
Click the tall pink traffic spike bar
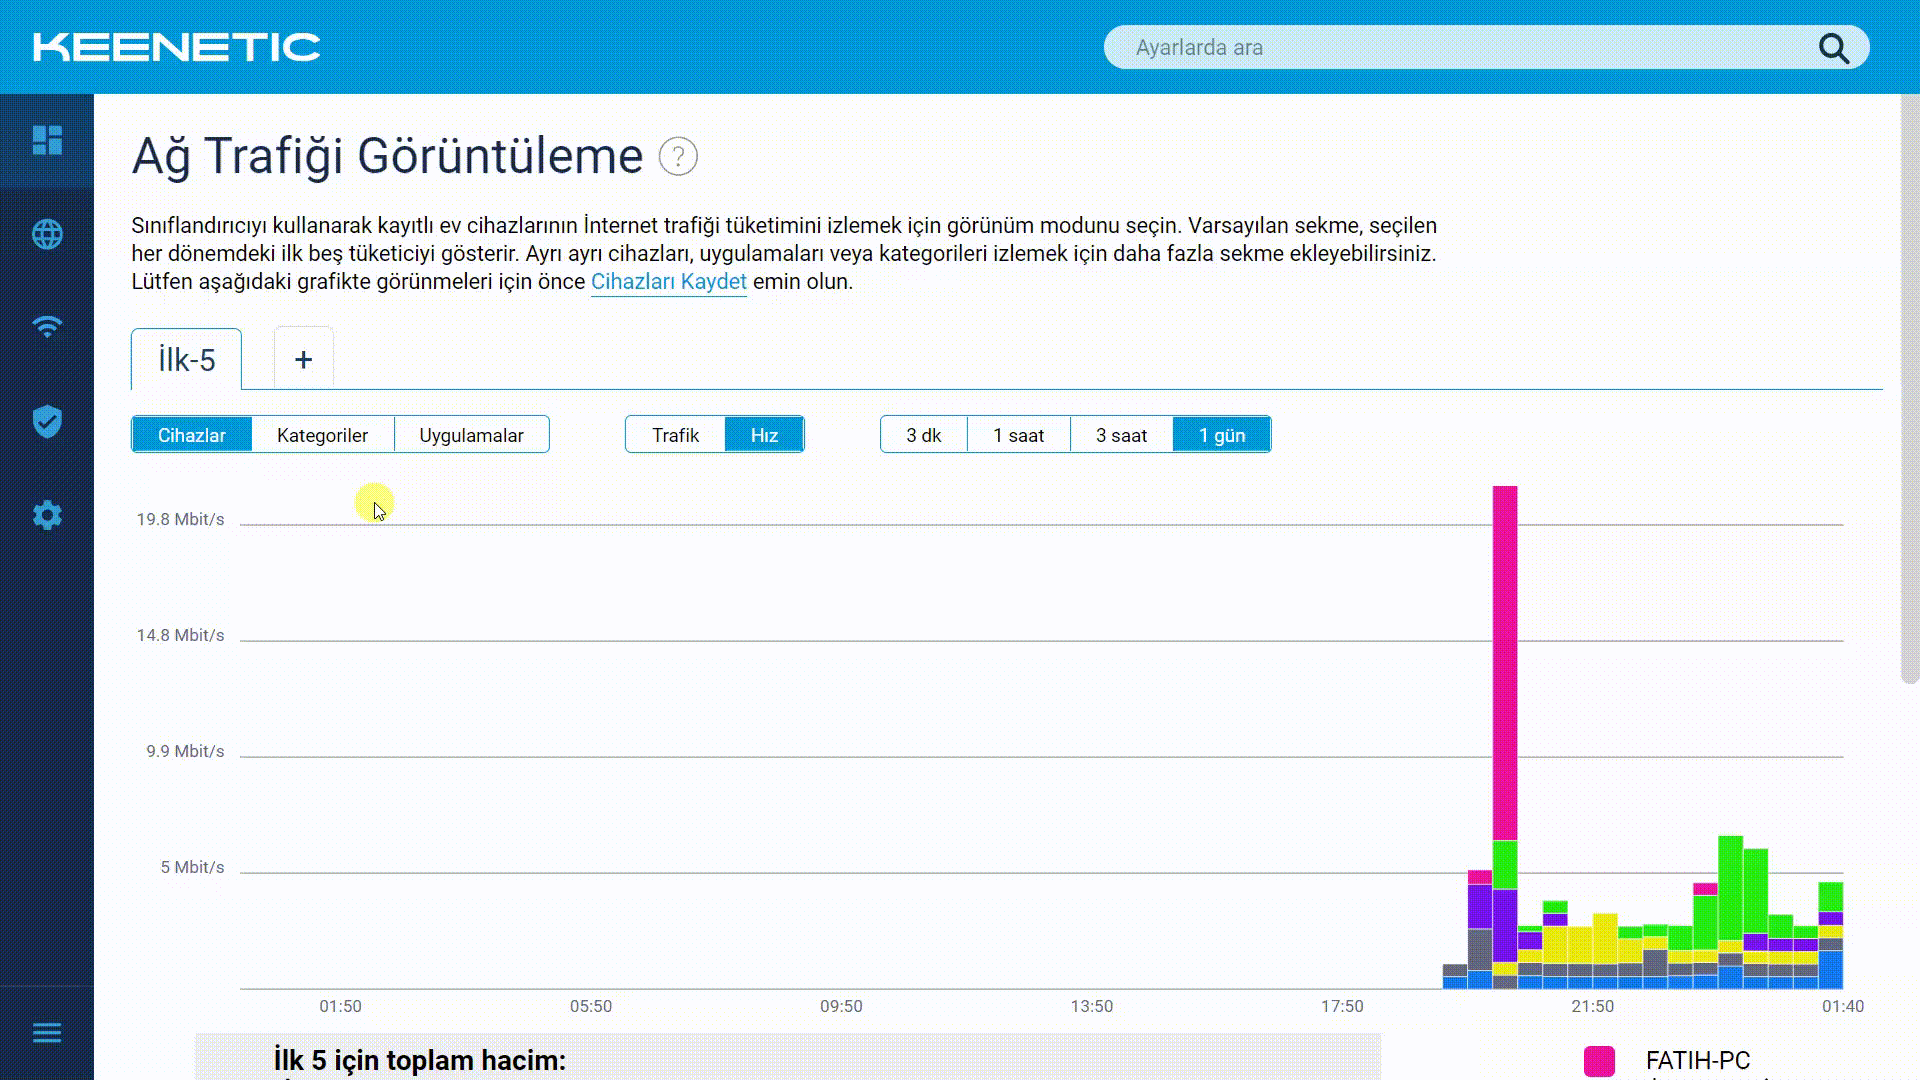pos(1505,663)
